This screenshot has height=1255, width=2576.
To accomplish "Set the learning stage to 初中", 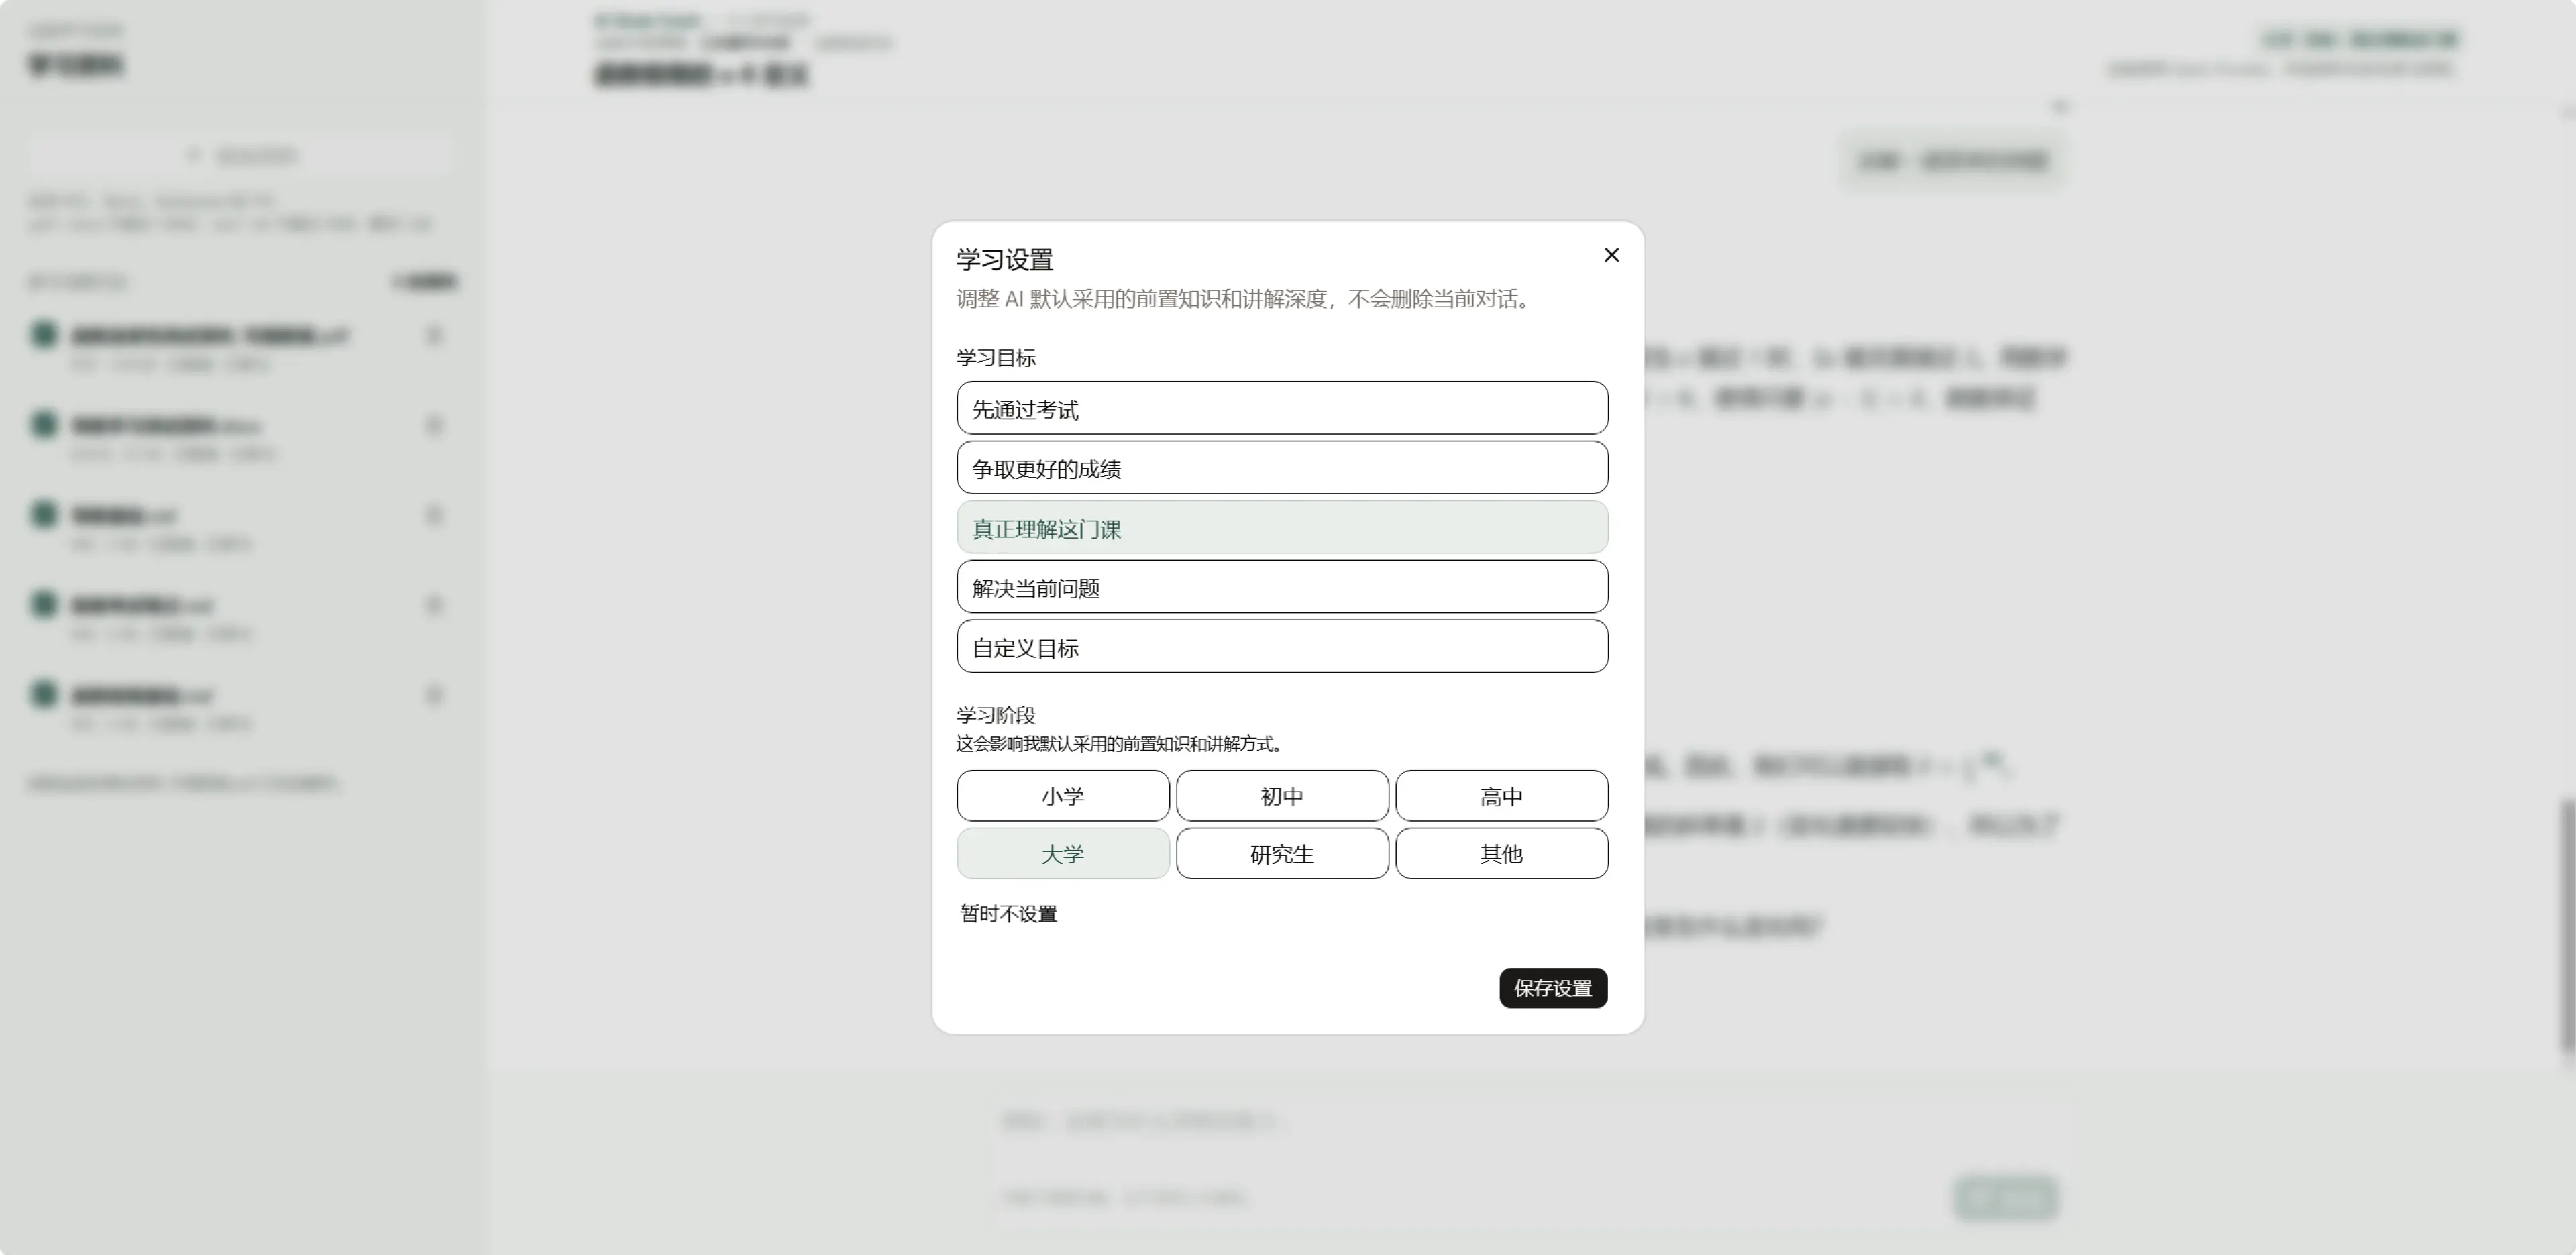I will pos(1282,796).
